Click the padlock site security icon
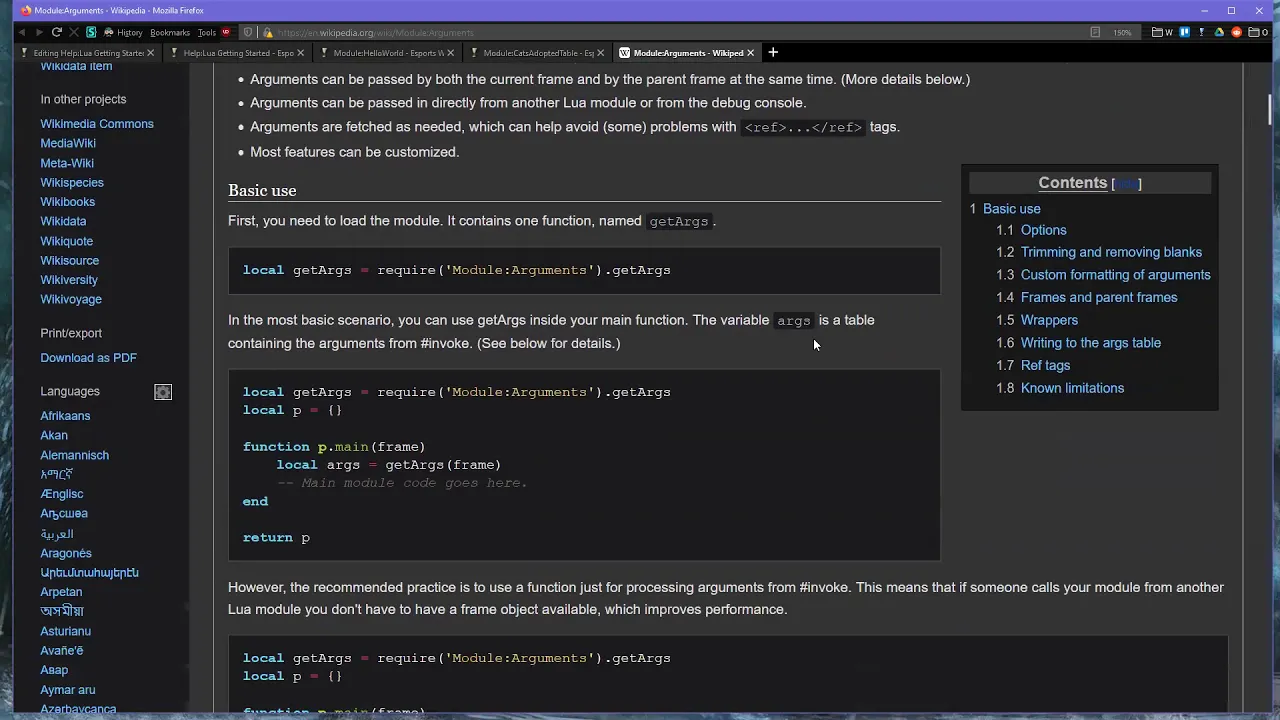Image resolution: width=1280 pixels, height=720 pixels. point(268,32)
